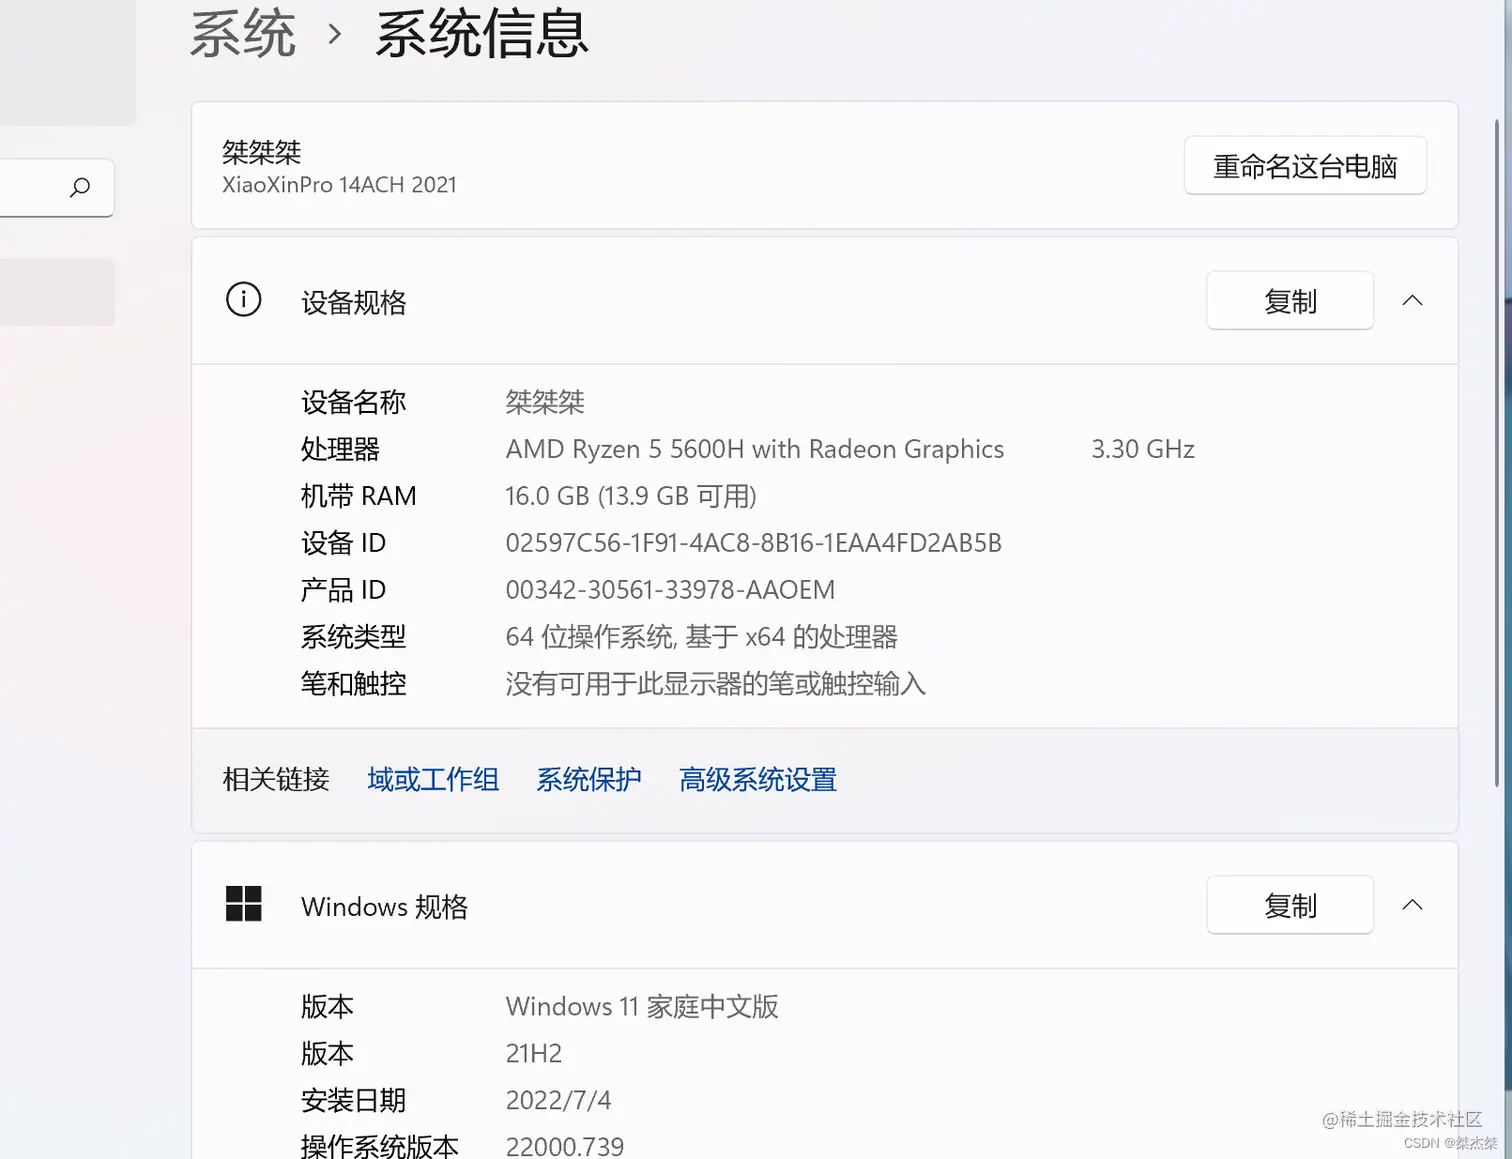The image size is (1512, 1159).
Task: Click the search magnifier icon
Action: coord(80,187)
